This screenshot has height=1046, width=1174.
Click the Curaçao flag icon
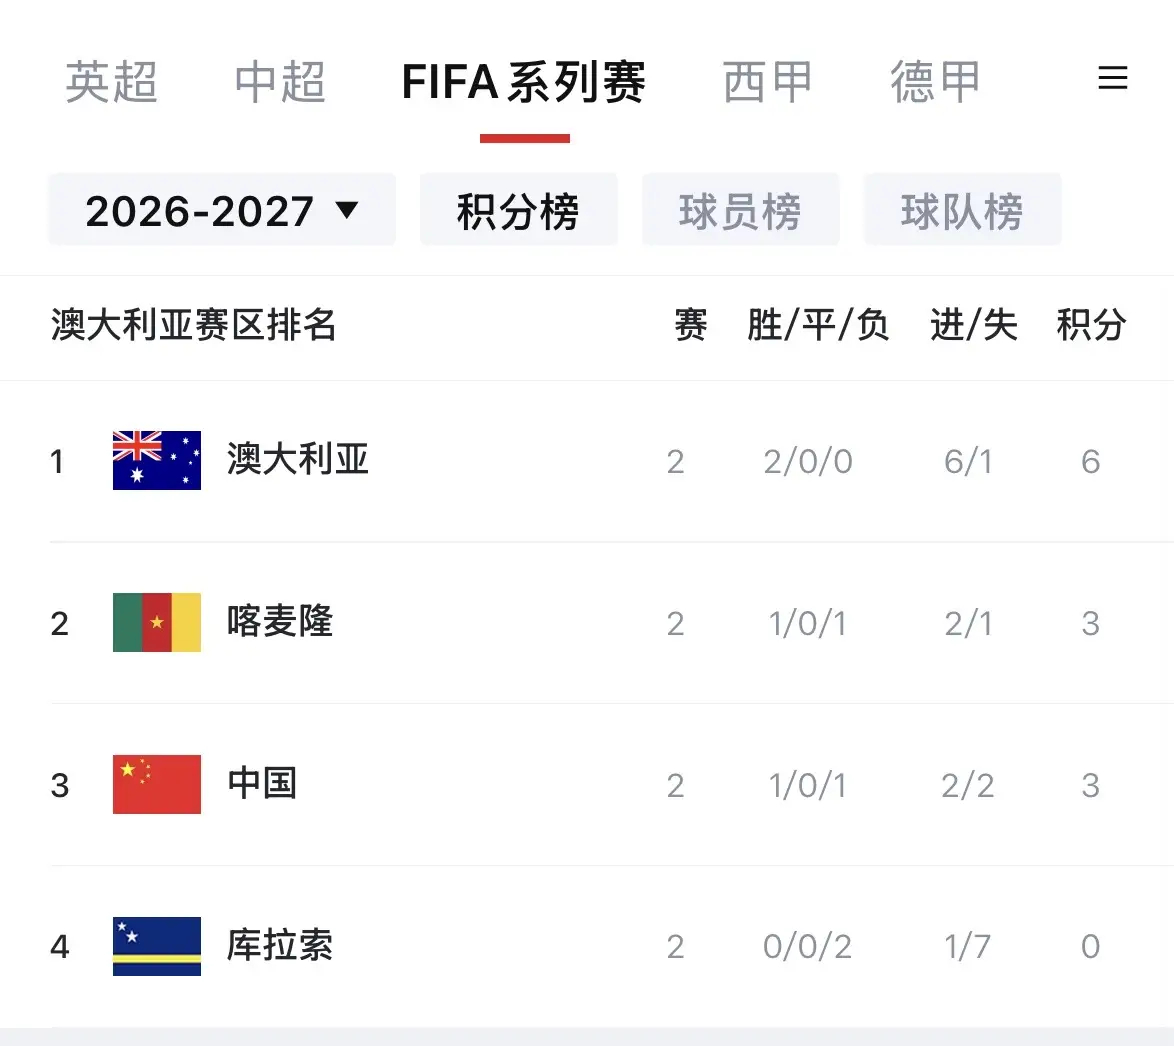point(156,946)
